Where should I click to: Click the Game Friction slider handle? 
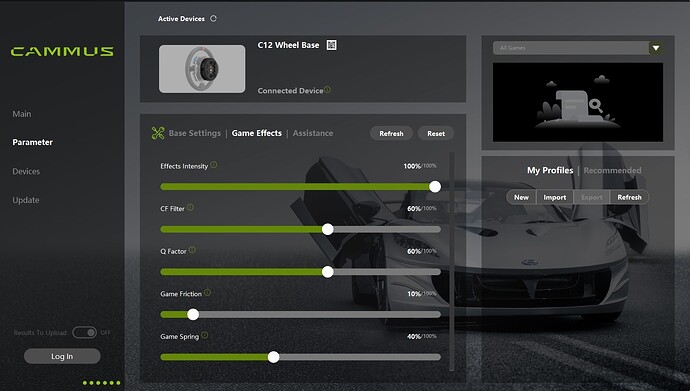point(193,314)
